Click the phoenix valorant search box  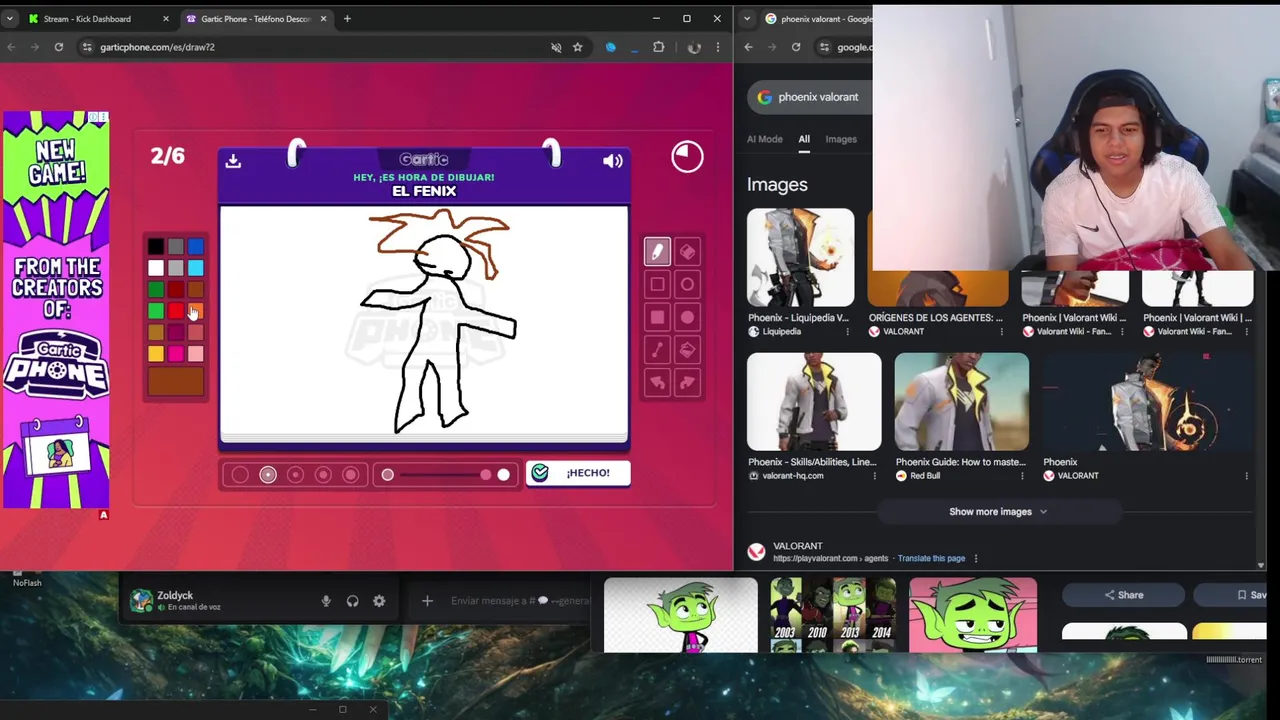coord(812,97)
